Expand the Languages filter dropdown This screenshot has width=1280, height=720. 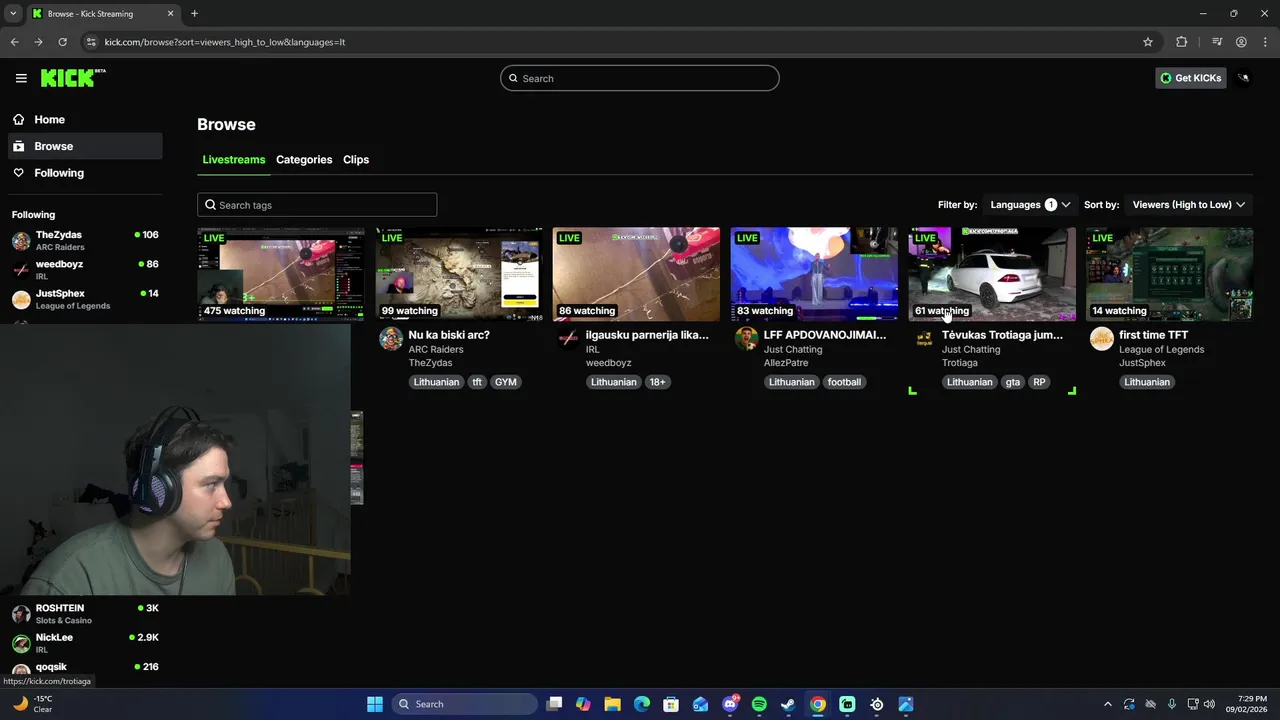[1030, 204]
